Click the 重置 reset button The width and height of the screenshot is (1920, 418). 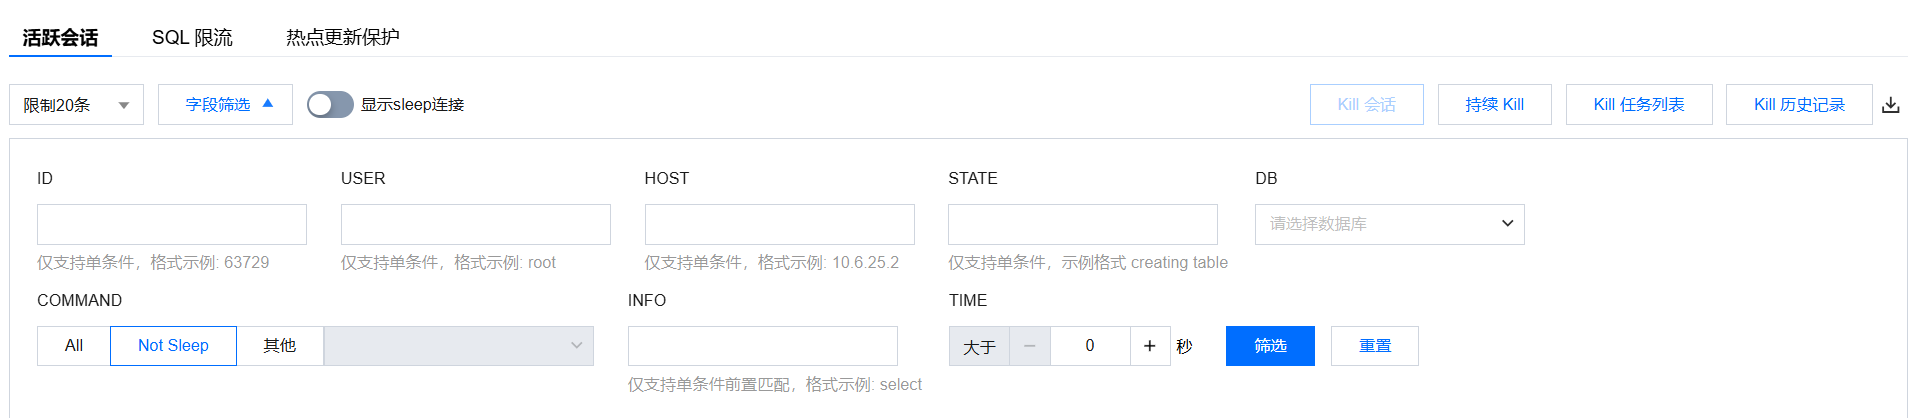1374,346
